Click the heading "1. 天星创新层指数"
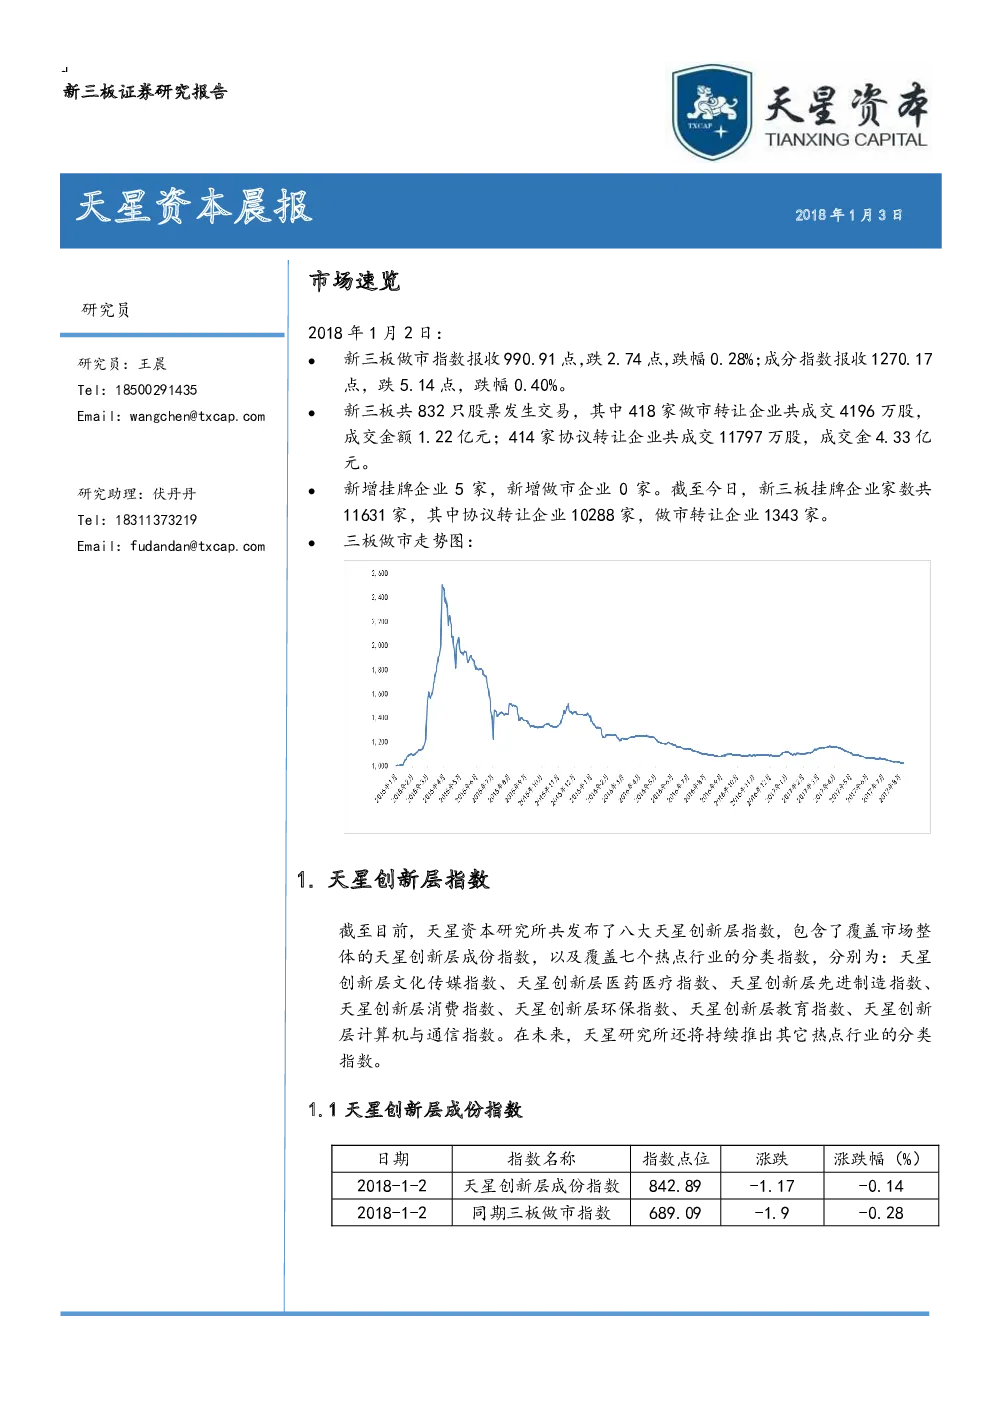992x1403 pixels. tap(393, 880)
